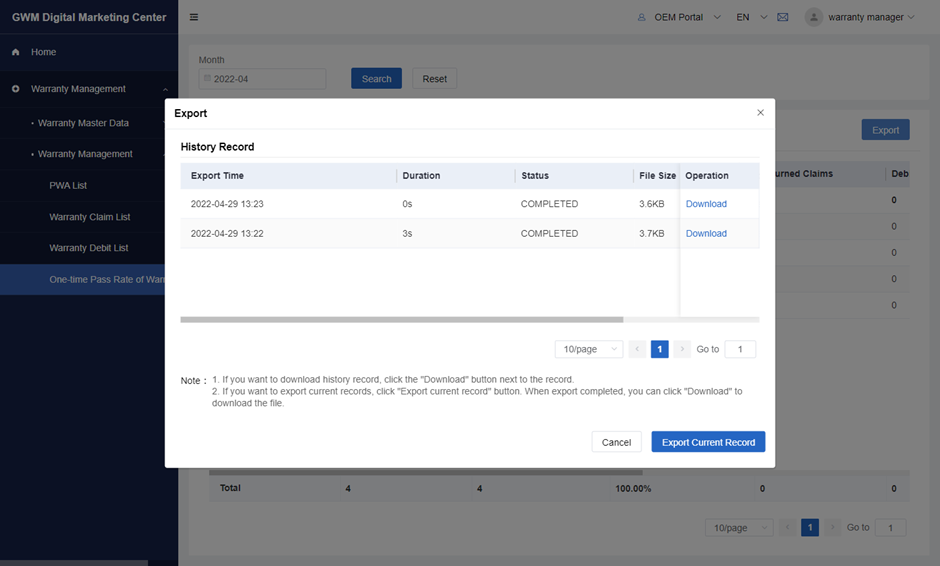Open the EN language dropdown
Screen dimensions: 940x566
(764, 17)
